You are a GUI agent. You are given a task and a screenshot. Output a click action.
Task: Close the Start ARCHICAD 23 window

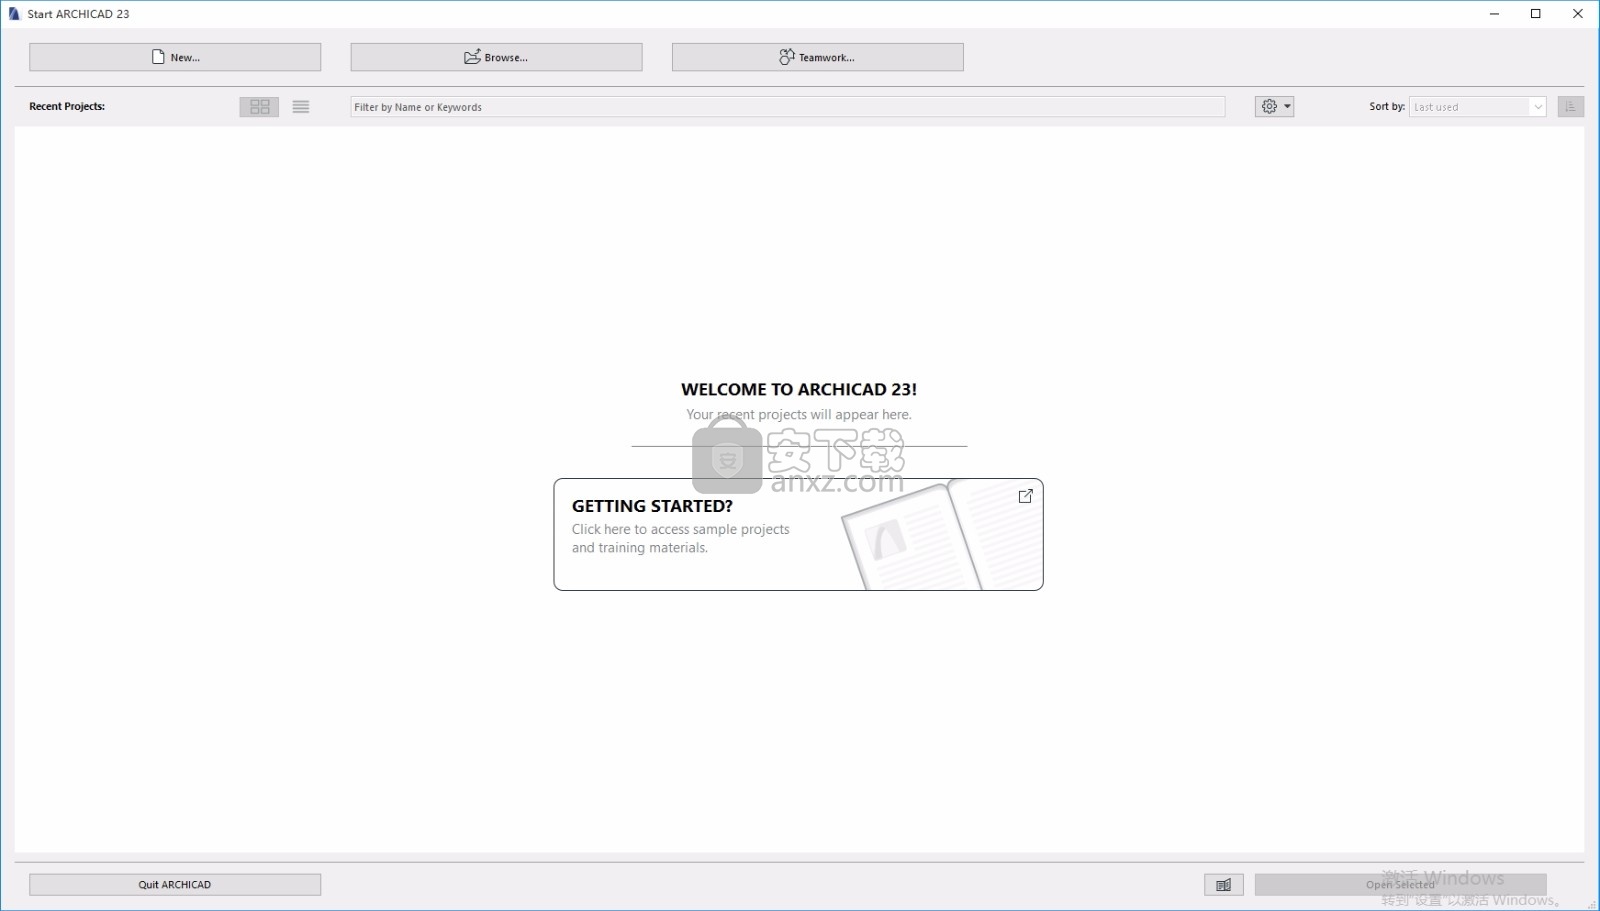[1578, 14]
